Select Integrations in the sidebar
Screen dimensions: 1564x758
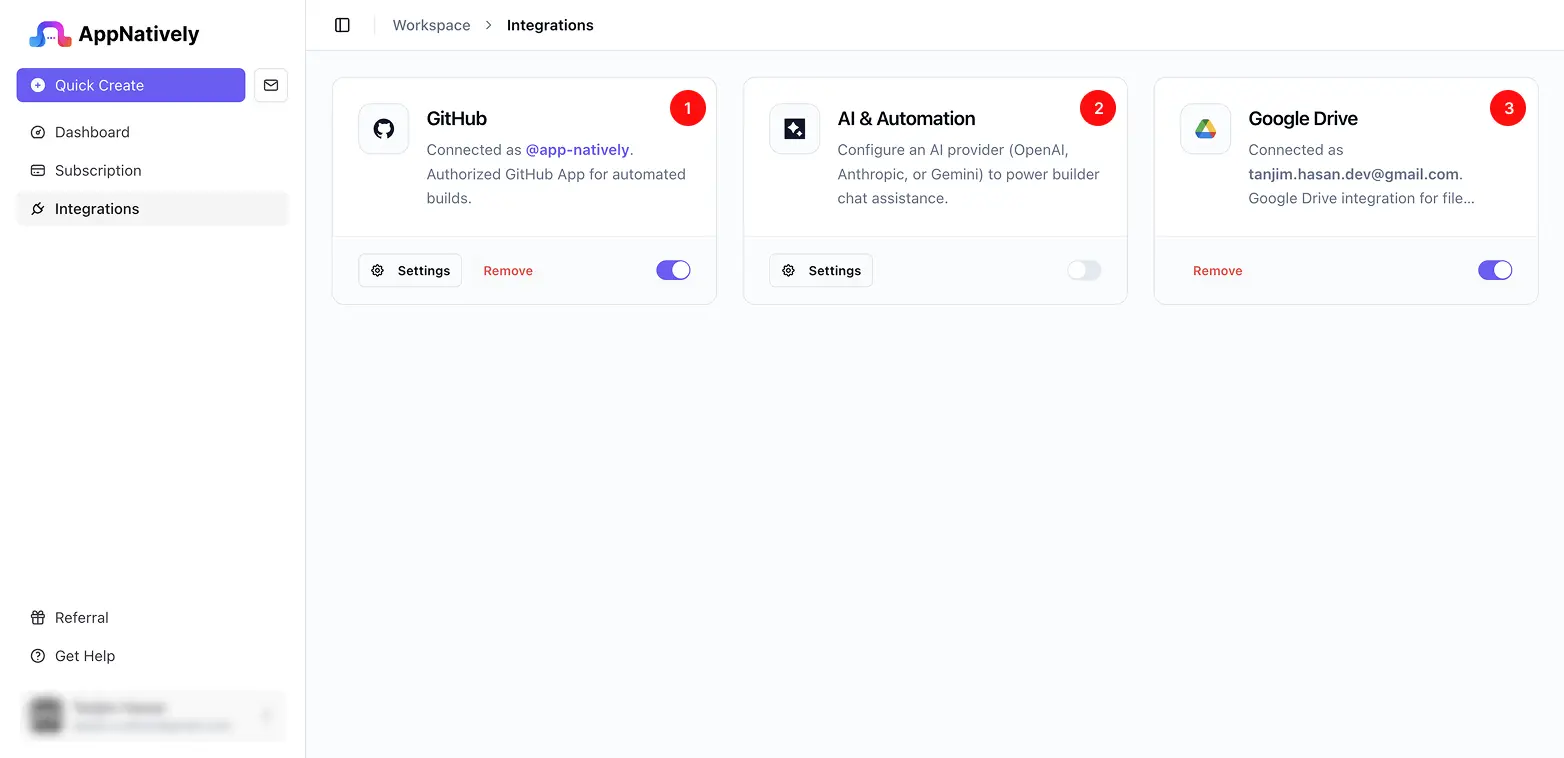click(152, 209)
